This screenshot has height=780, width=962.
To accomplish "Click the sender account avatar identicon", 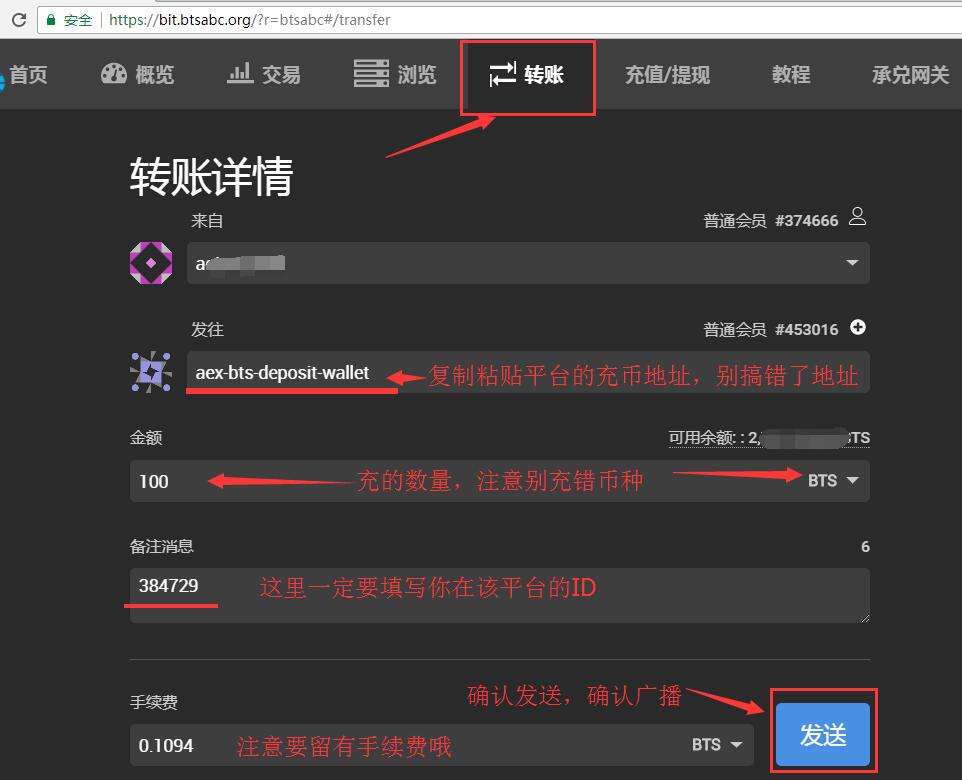I will click(151, 263).
